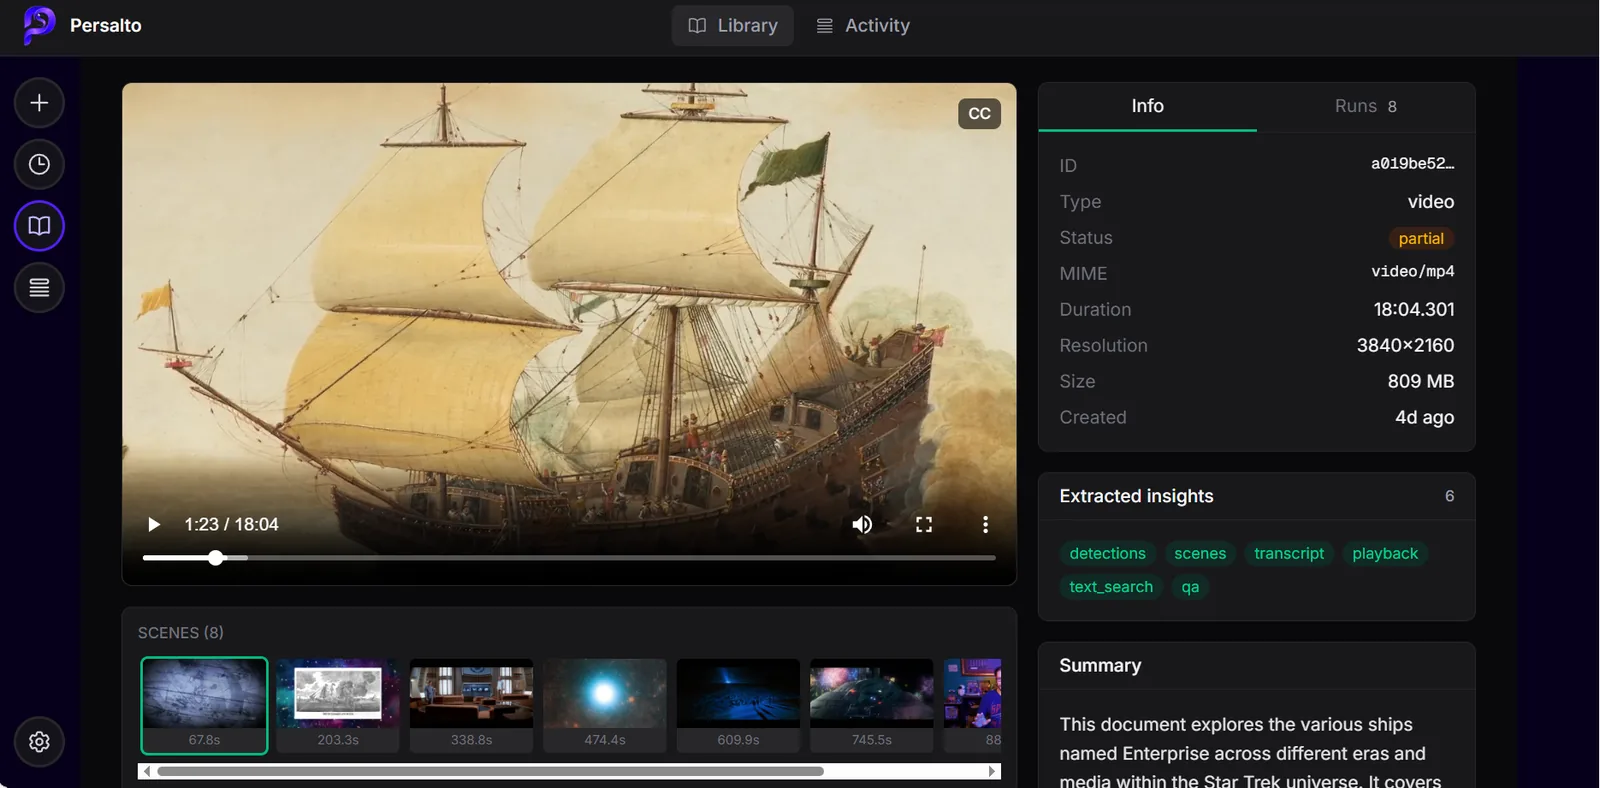The image size is (1600, 788).
Task: Click the plus icon in the sidebar
Action: click(39, 103)
